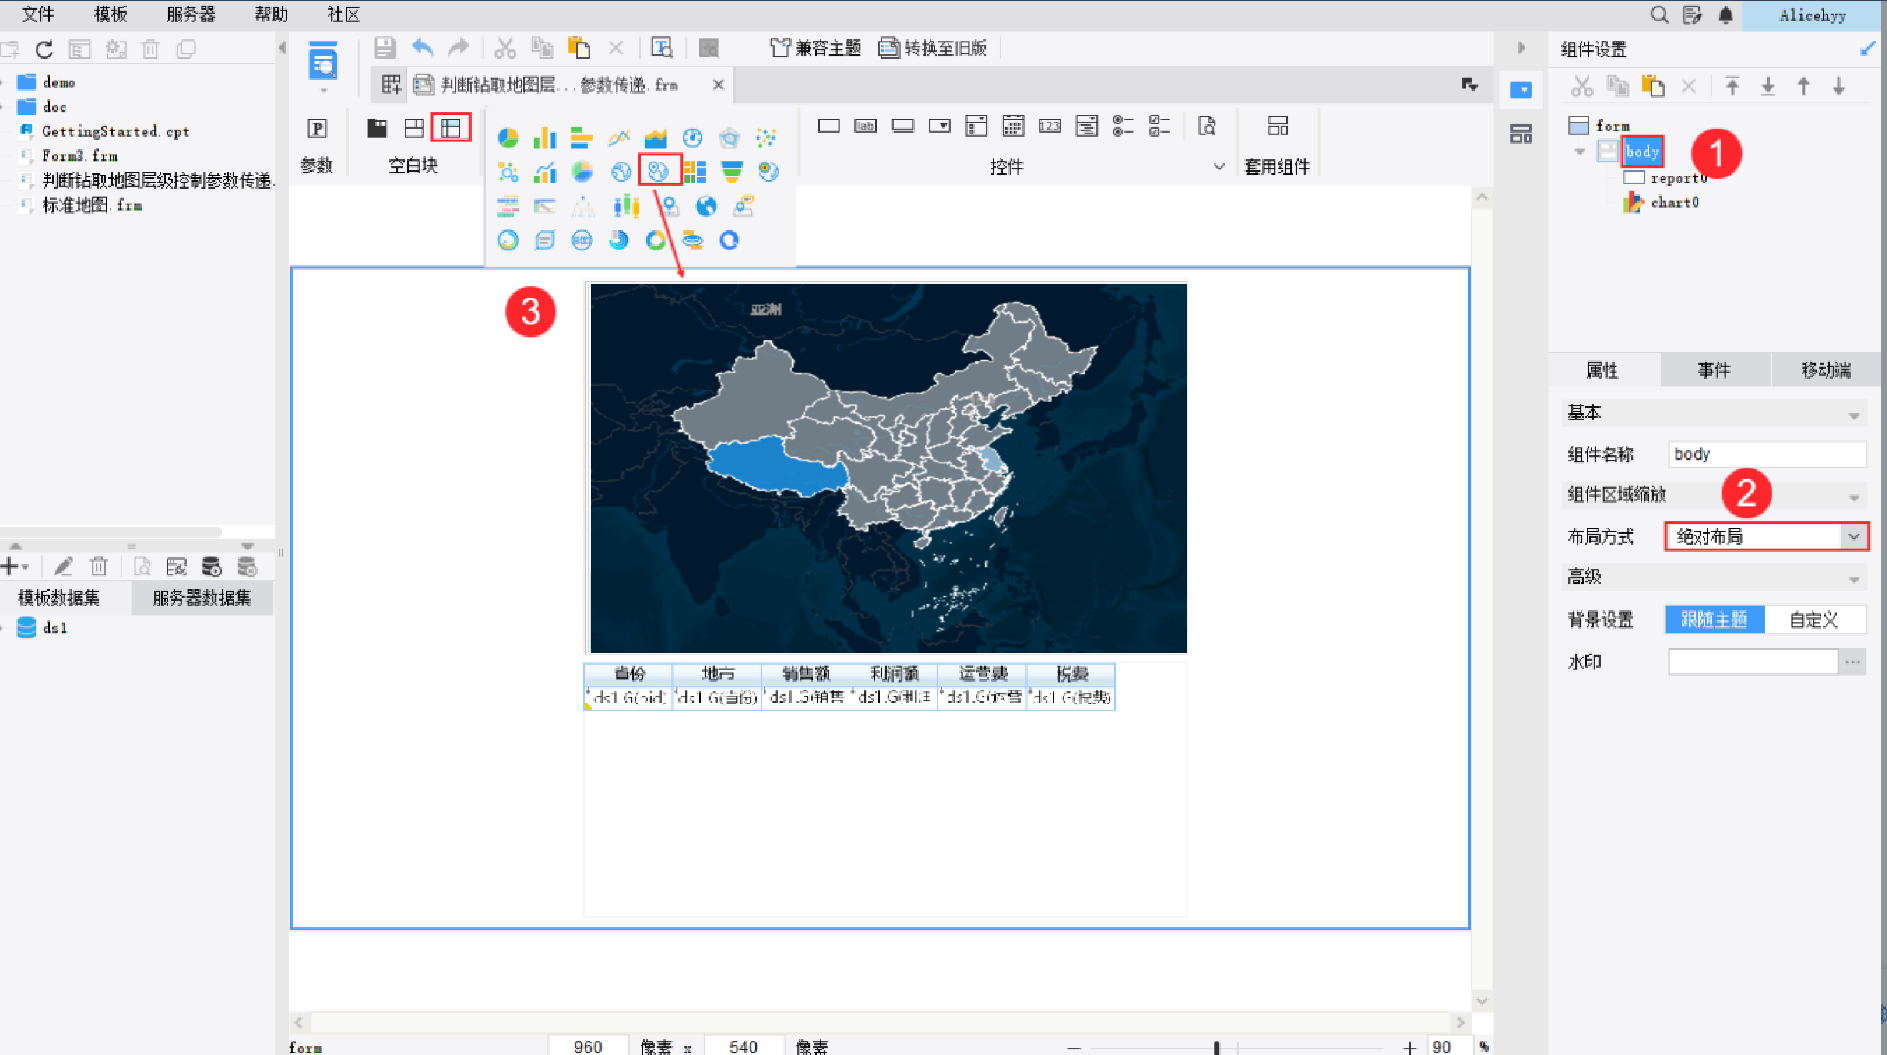This screenshot has height=1055, width=1887.
Task: Switch to the 移动端 tab
Action: point(1826,370)
